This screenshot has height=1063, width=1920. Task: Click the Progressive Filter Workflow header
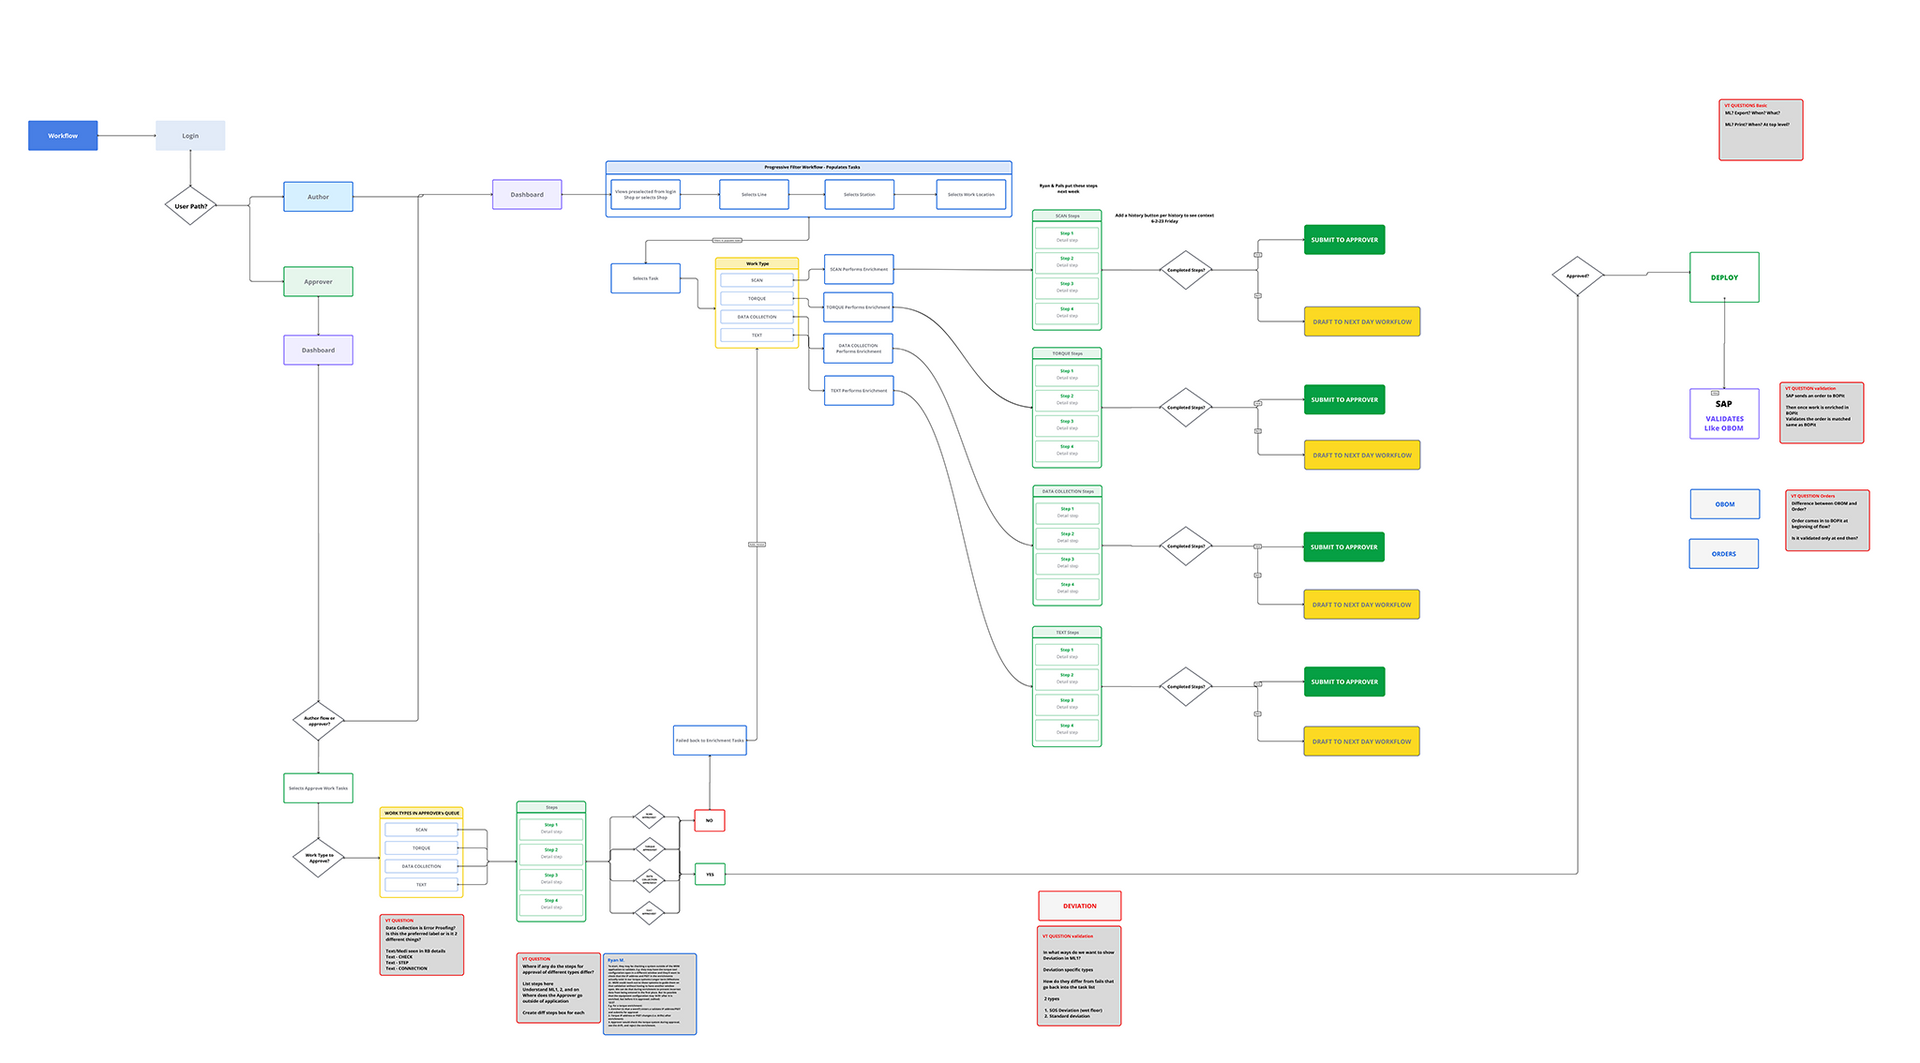(x=809, y=167)
